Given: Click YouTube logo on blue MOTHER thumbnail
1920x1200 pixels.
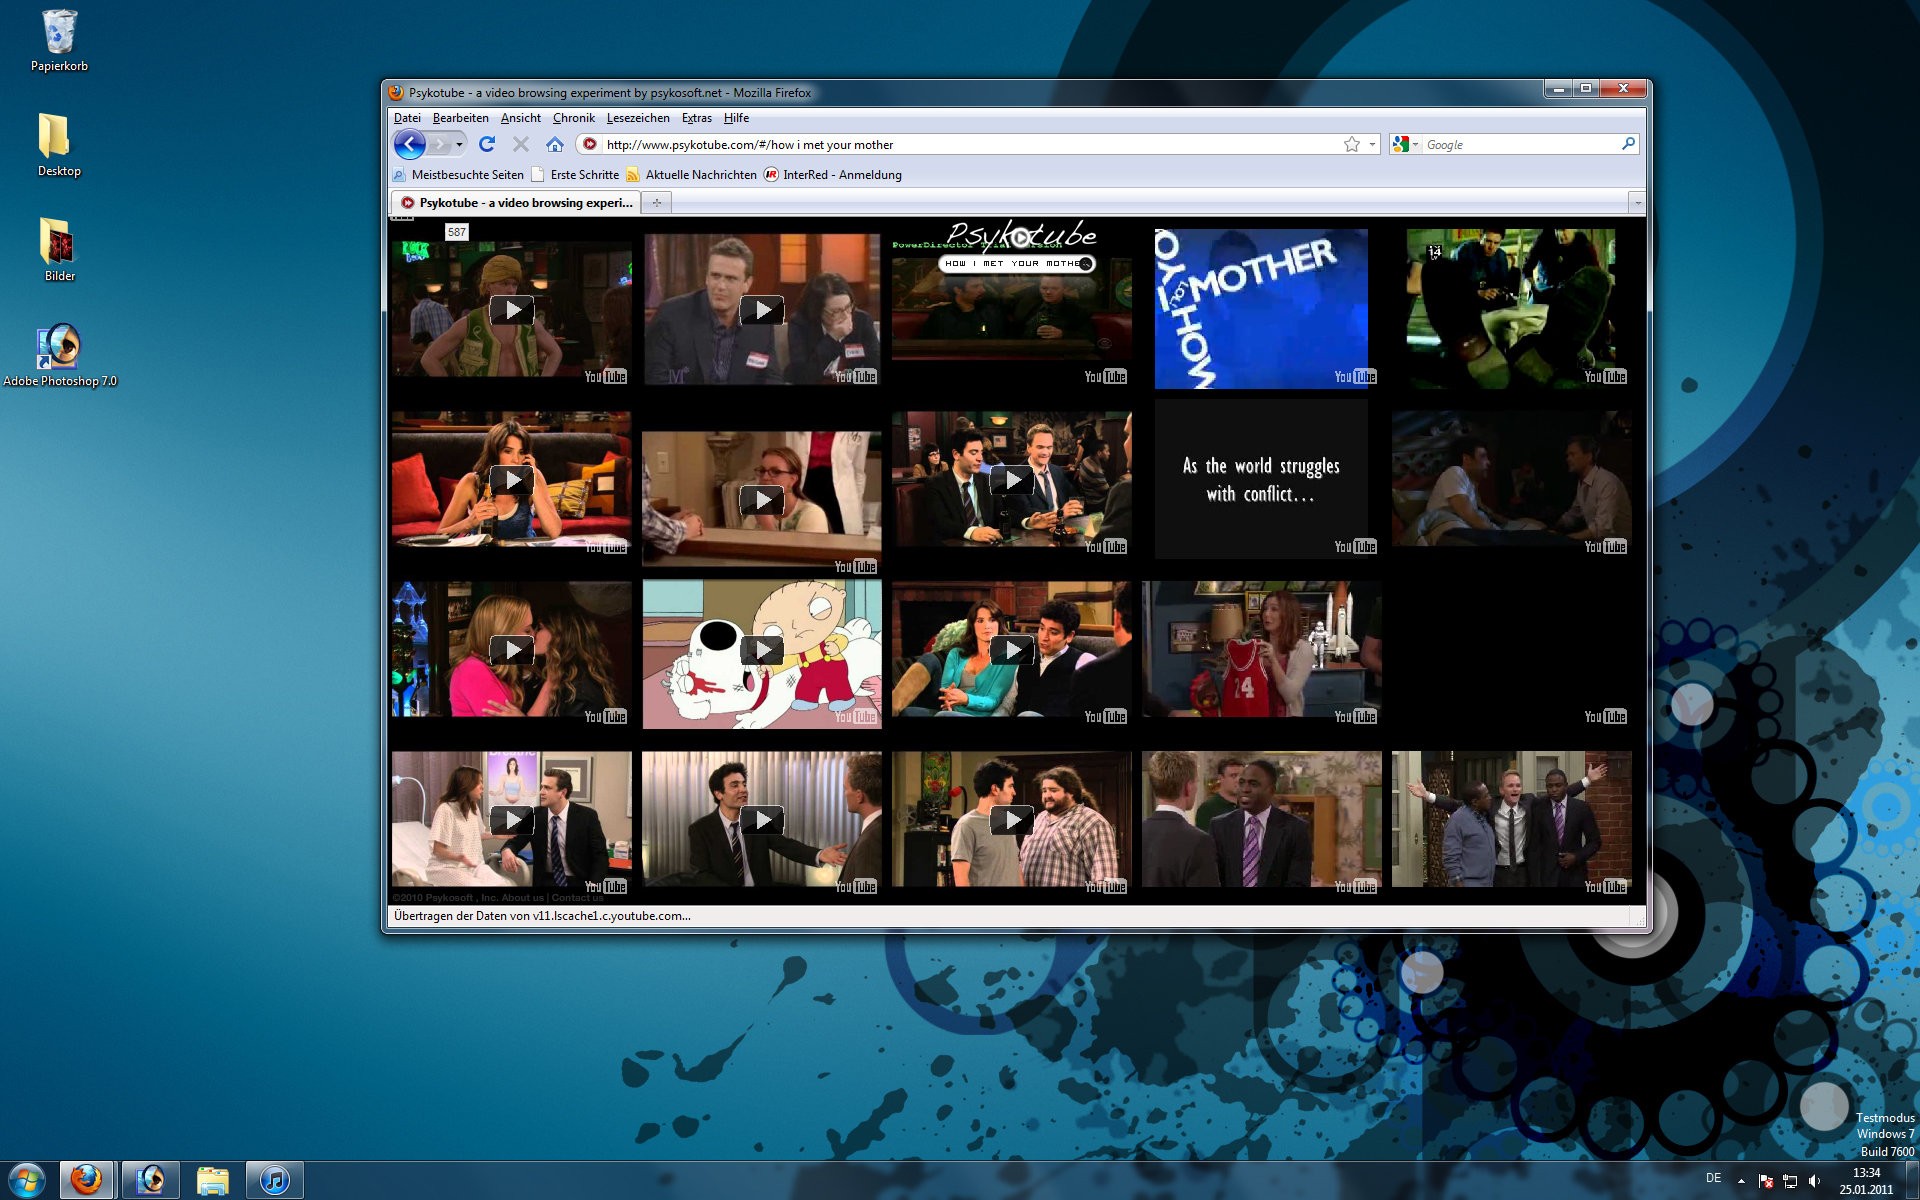Looking at the screenshot, I should click(x=1355, y=377).
